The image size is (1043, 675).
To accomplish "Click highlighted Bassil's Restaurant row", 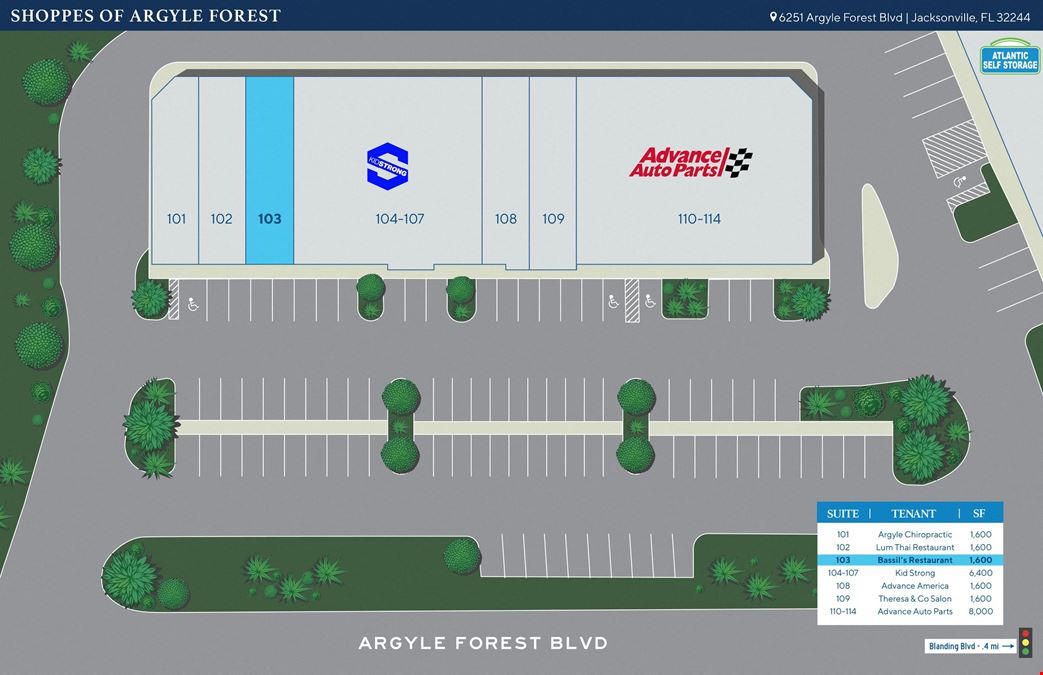I will point(910,560).
